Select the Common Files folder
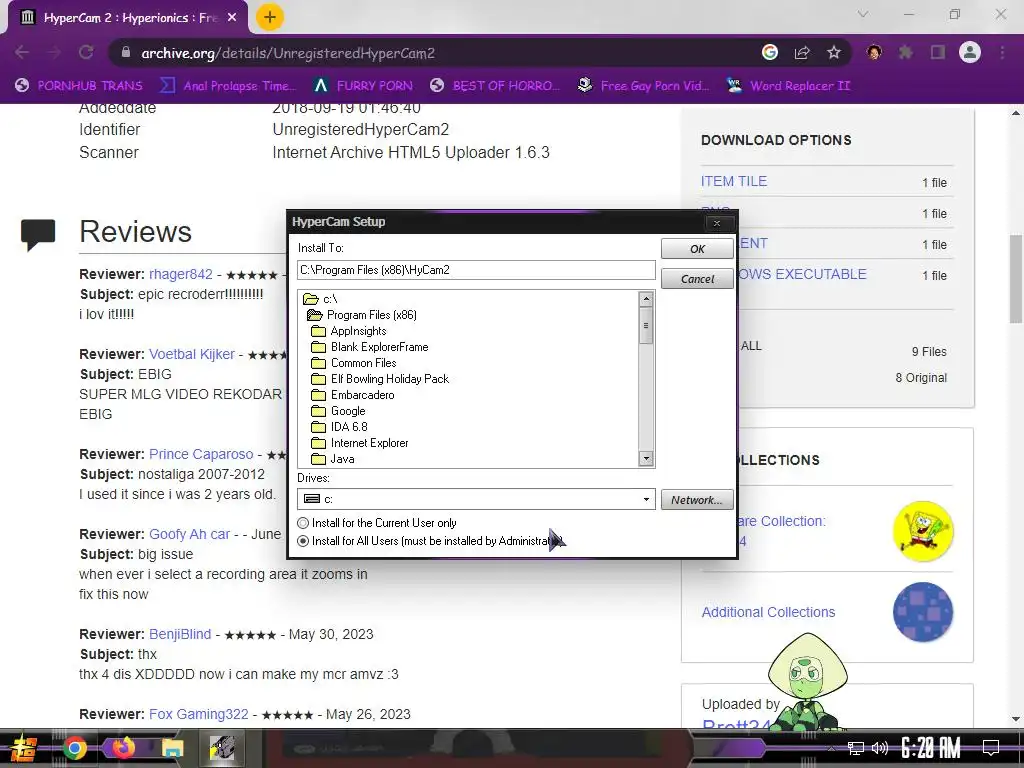This screenshot has width=1024, height=768. click(x=354, y=363)
